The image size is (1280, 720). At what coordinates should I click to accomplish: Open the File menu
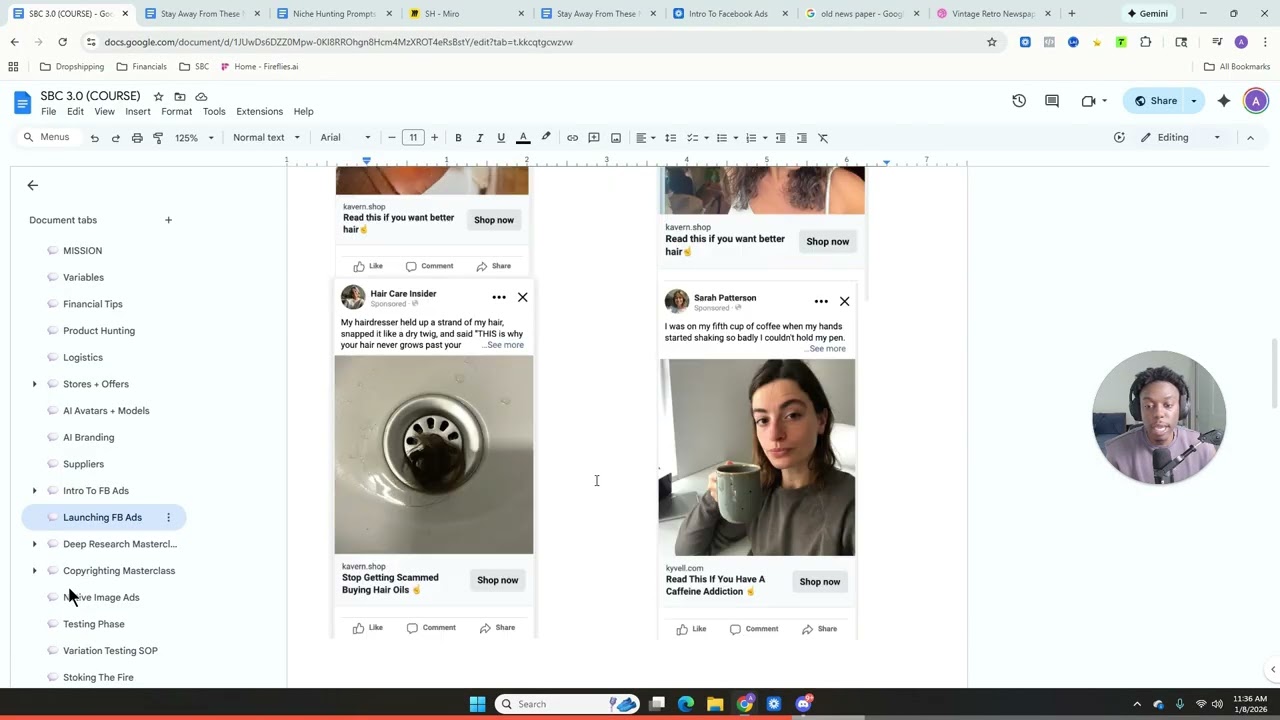[x=48, y=112]
